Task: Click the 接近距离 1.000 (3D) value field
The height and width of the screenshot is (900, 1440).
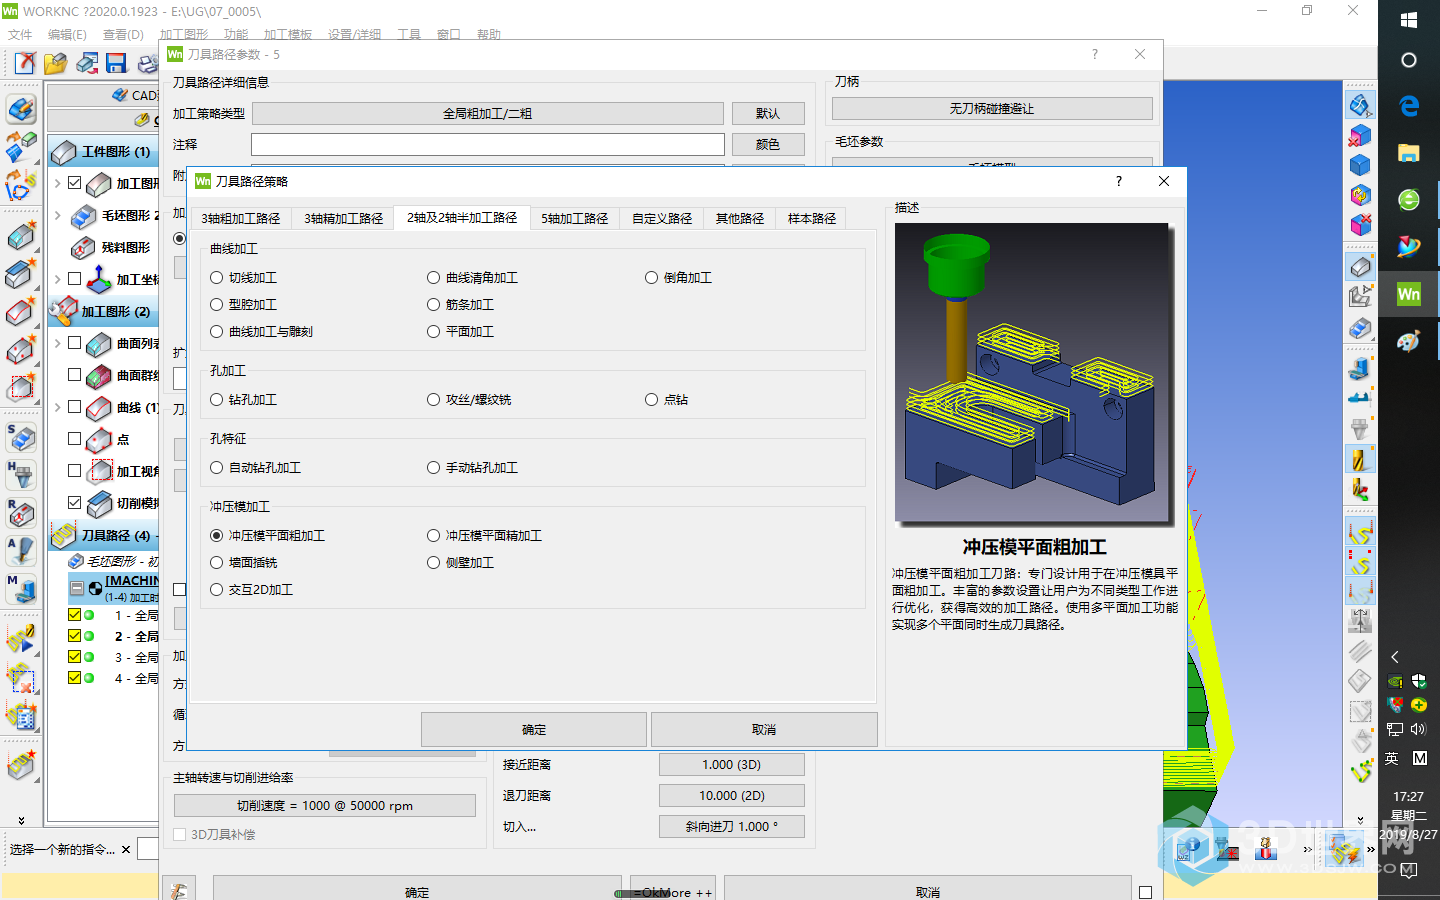Action: coord(732,765)
